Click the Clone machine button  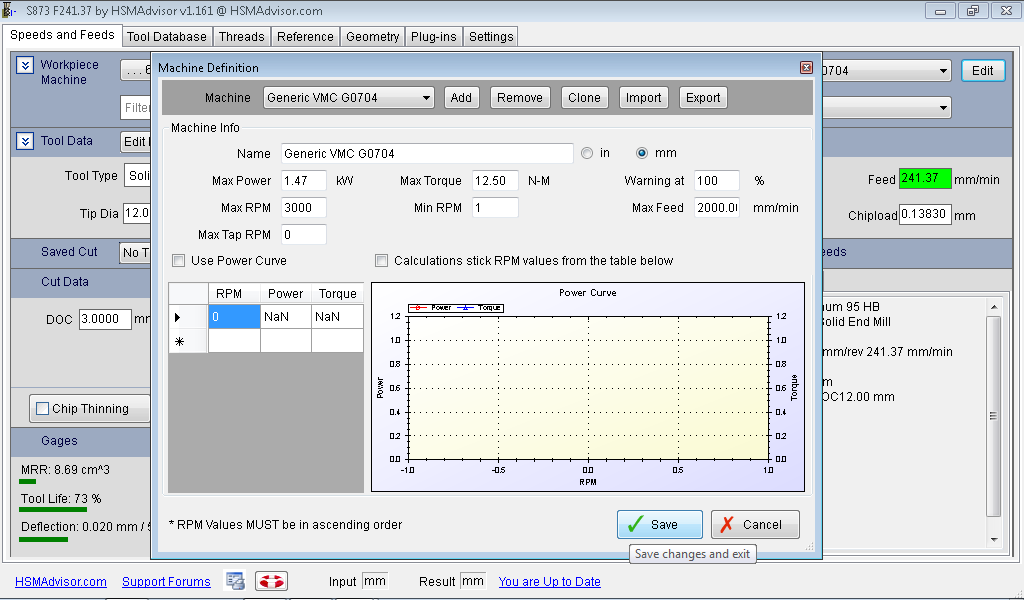tap(584, 98)
